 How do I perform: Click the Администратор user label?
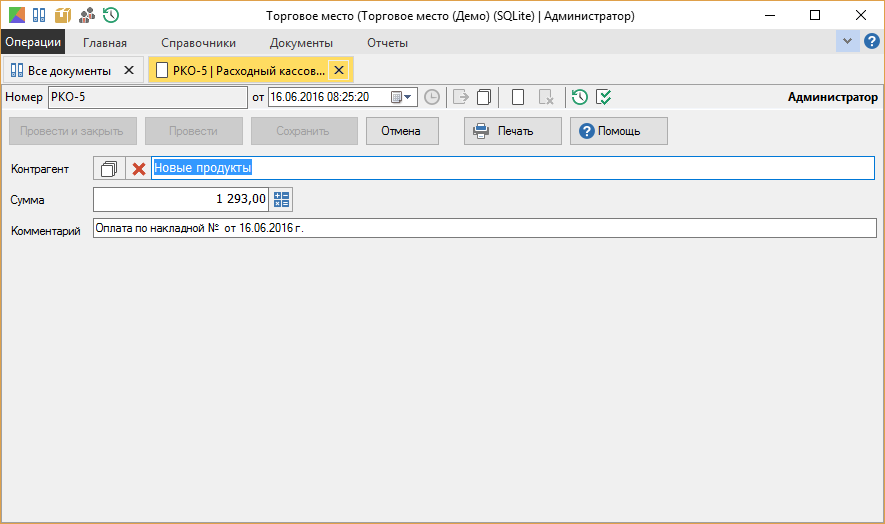(833, 97)
